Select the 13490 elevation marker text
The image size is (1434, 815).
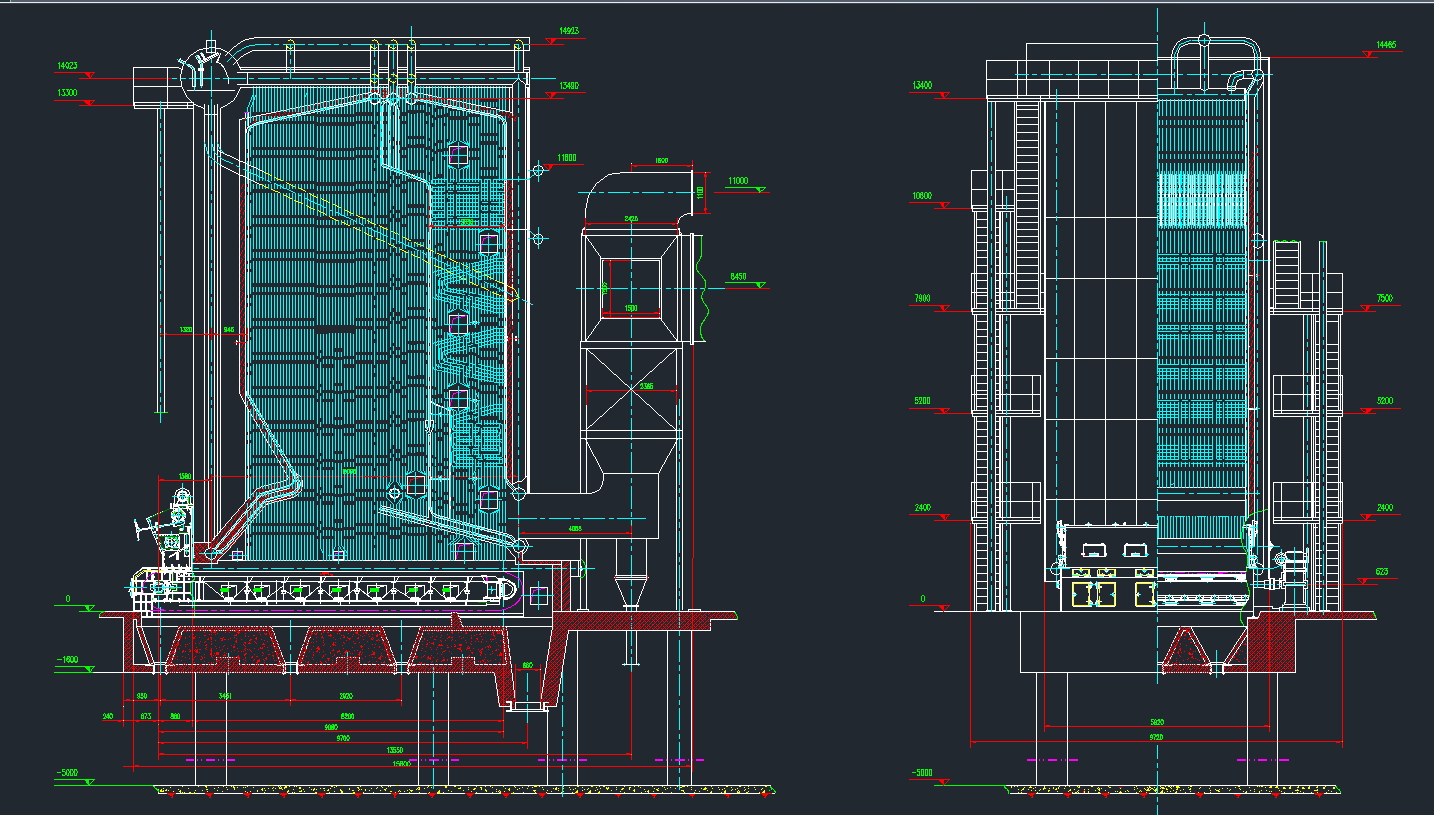pyautogui.click(x=569, y=86)
